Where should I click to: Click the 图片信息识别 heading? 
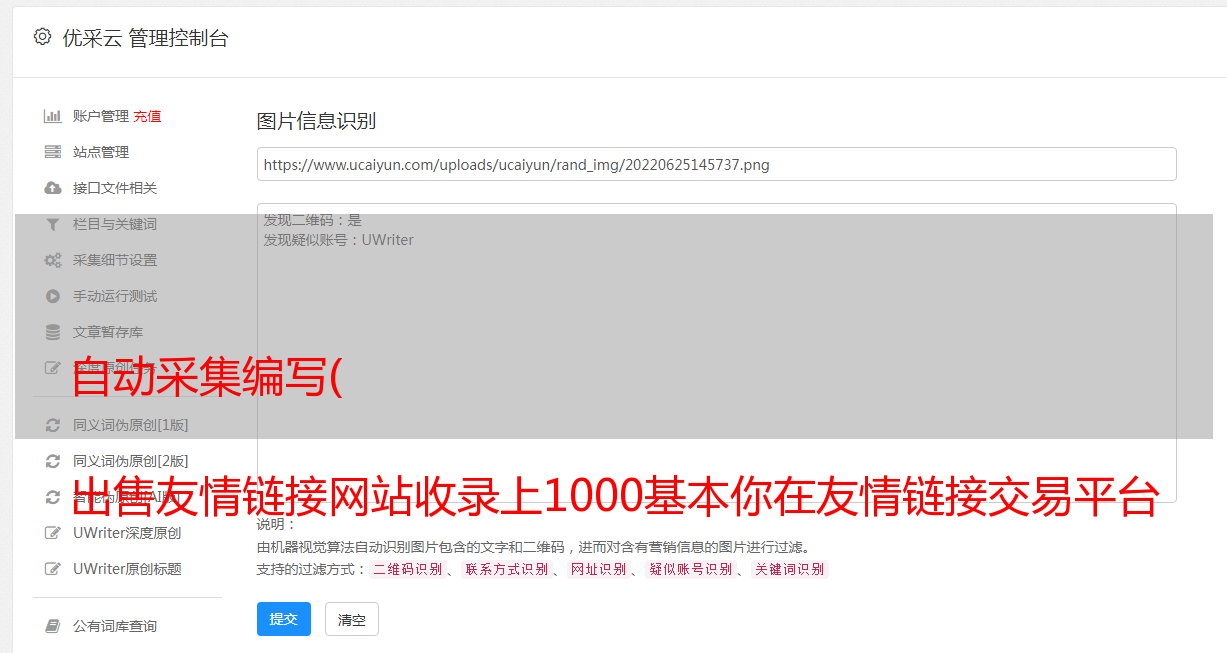316,121
